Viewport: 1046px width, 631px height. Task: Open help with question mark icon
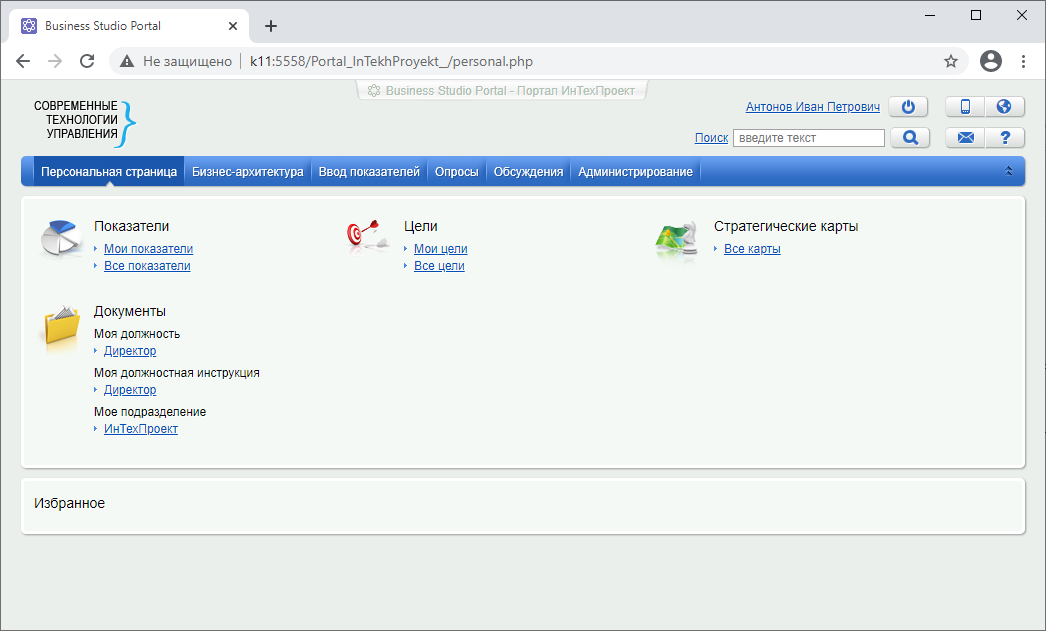click(1005, 138)
